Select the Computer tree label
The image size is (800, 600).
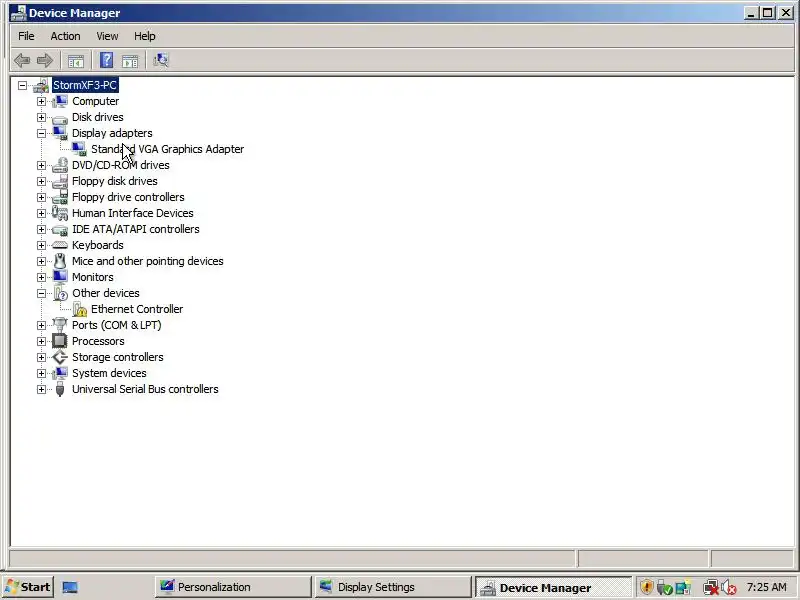tap(95, 101)
